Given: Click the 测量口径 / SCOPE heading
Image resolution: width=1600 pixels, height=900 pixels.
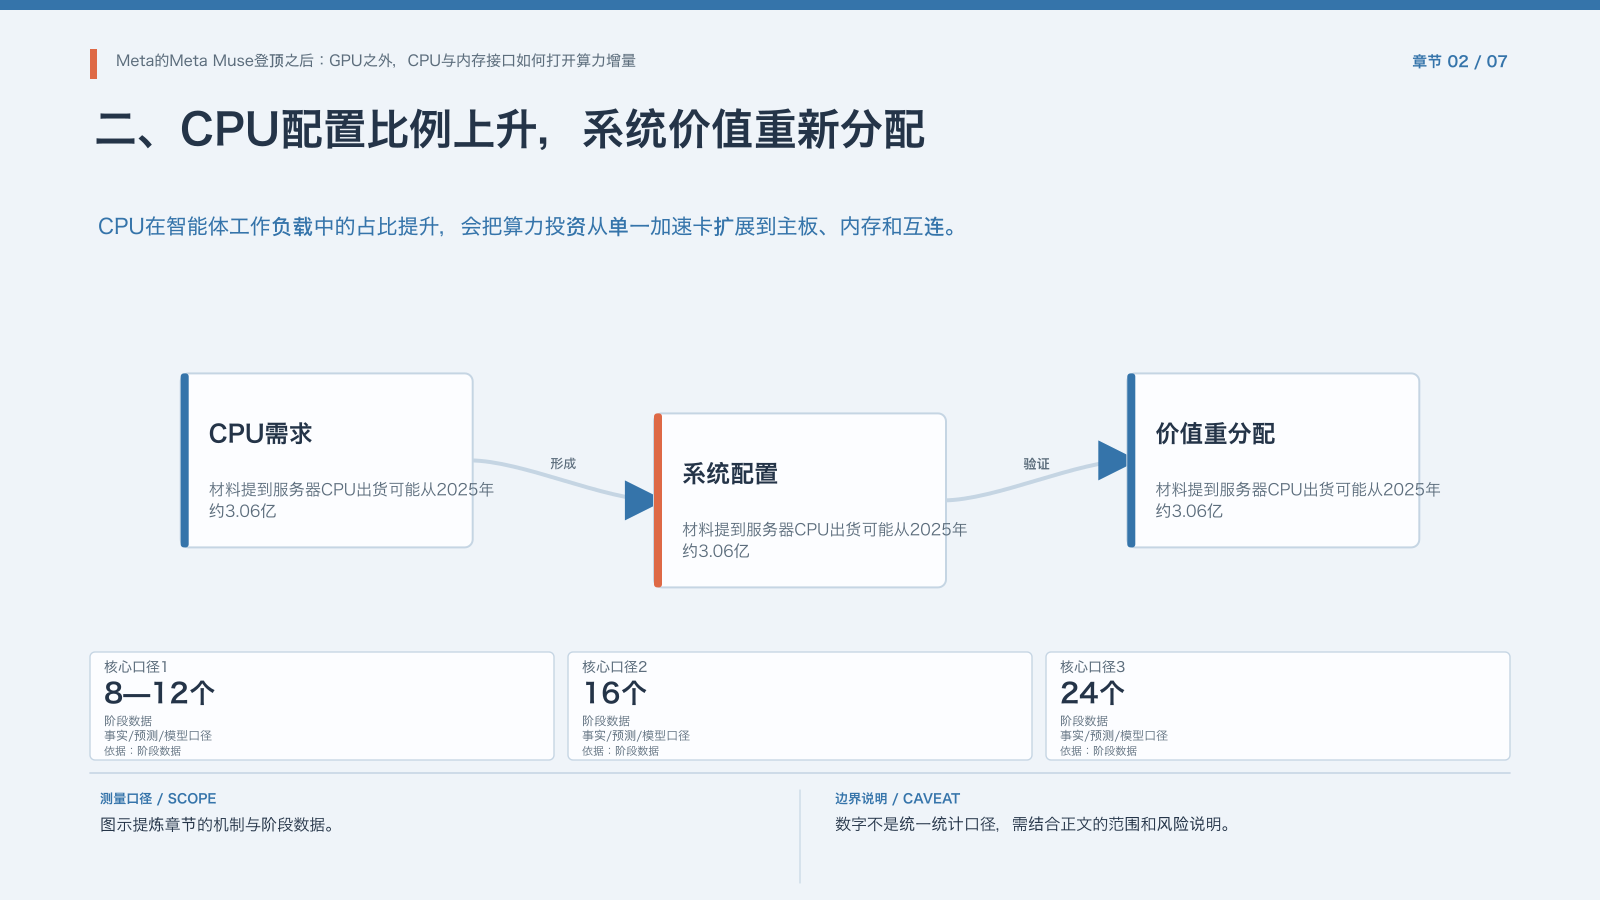Looking at the screenshot, I should pos(158,799).
